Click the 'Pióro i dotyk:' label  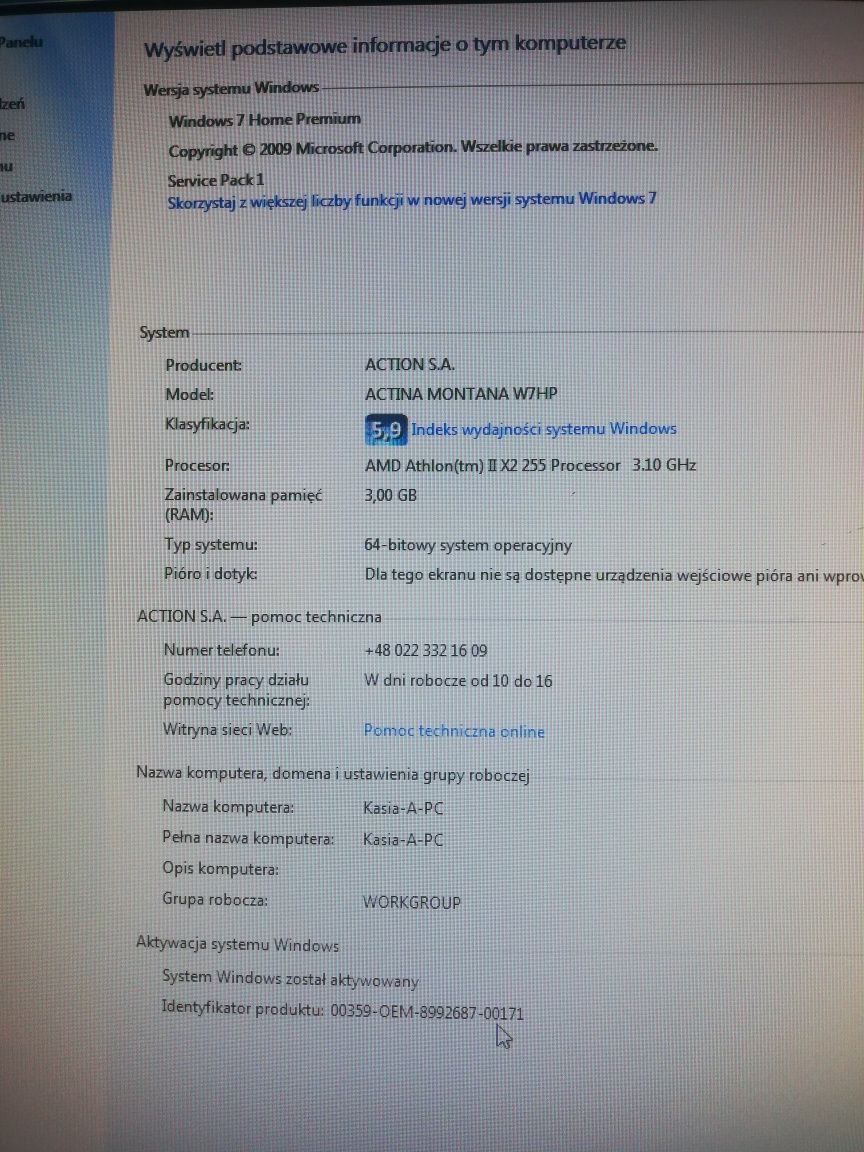(x=210, y=574)
